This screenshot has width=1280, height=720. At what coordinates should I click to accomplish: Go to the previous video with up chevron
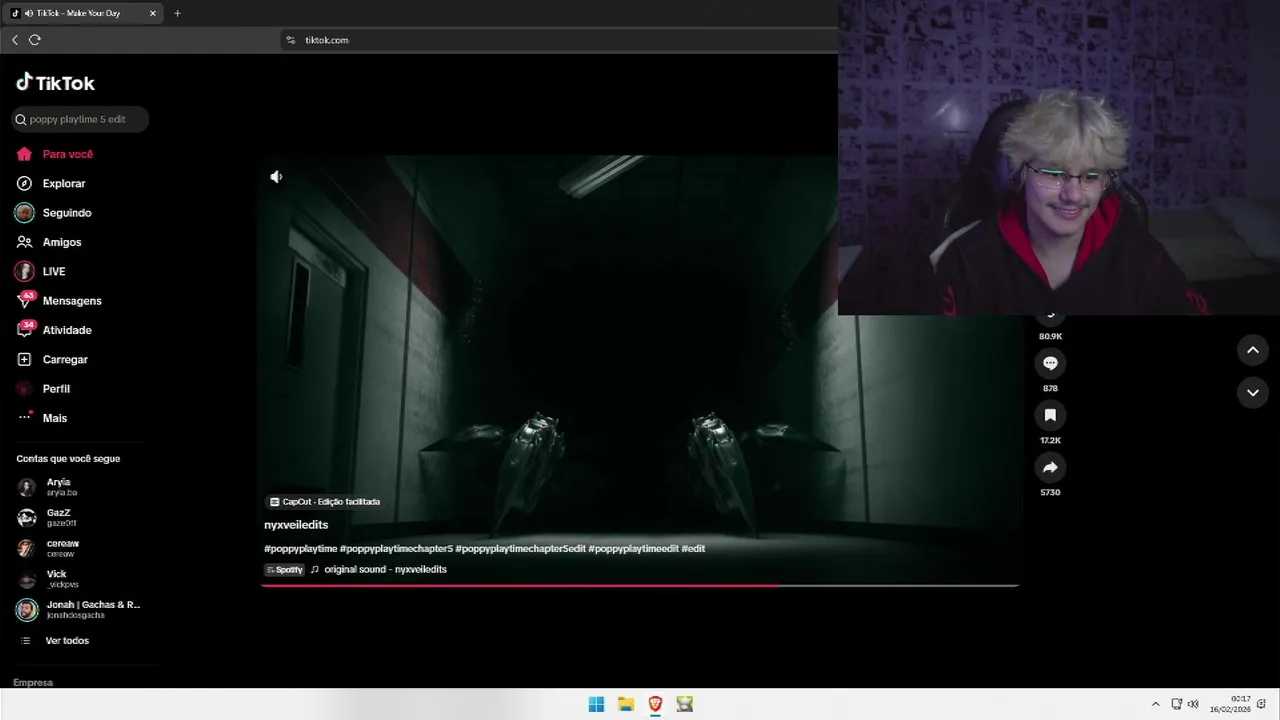coord(1253,350)
